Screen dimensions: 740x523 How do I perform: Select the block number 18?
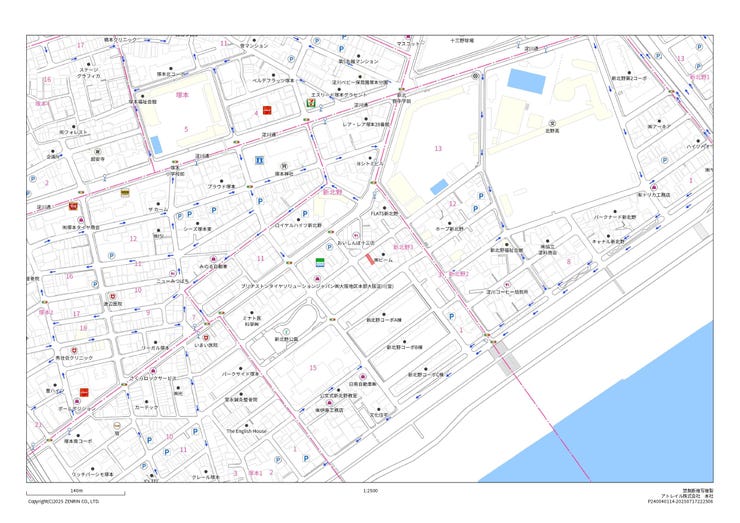tap(84, 328)
